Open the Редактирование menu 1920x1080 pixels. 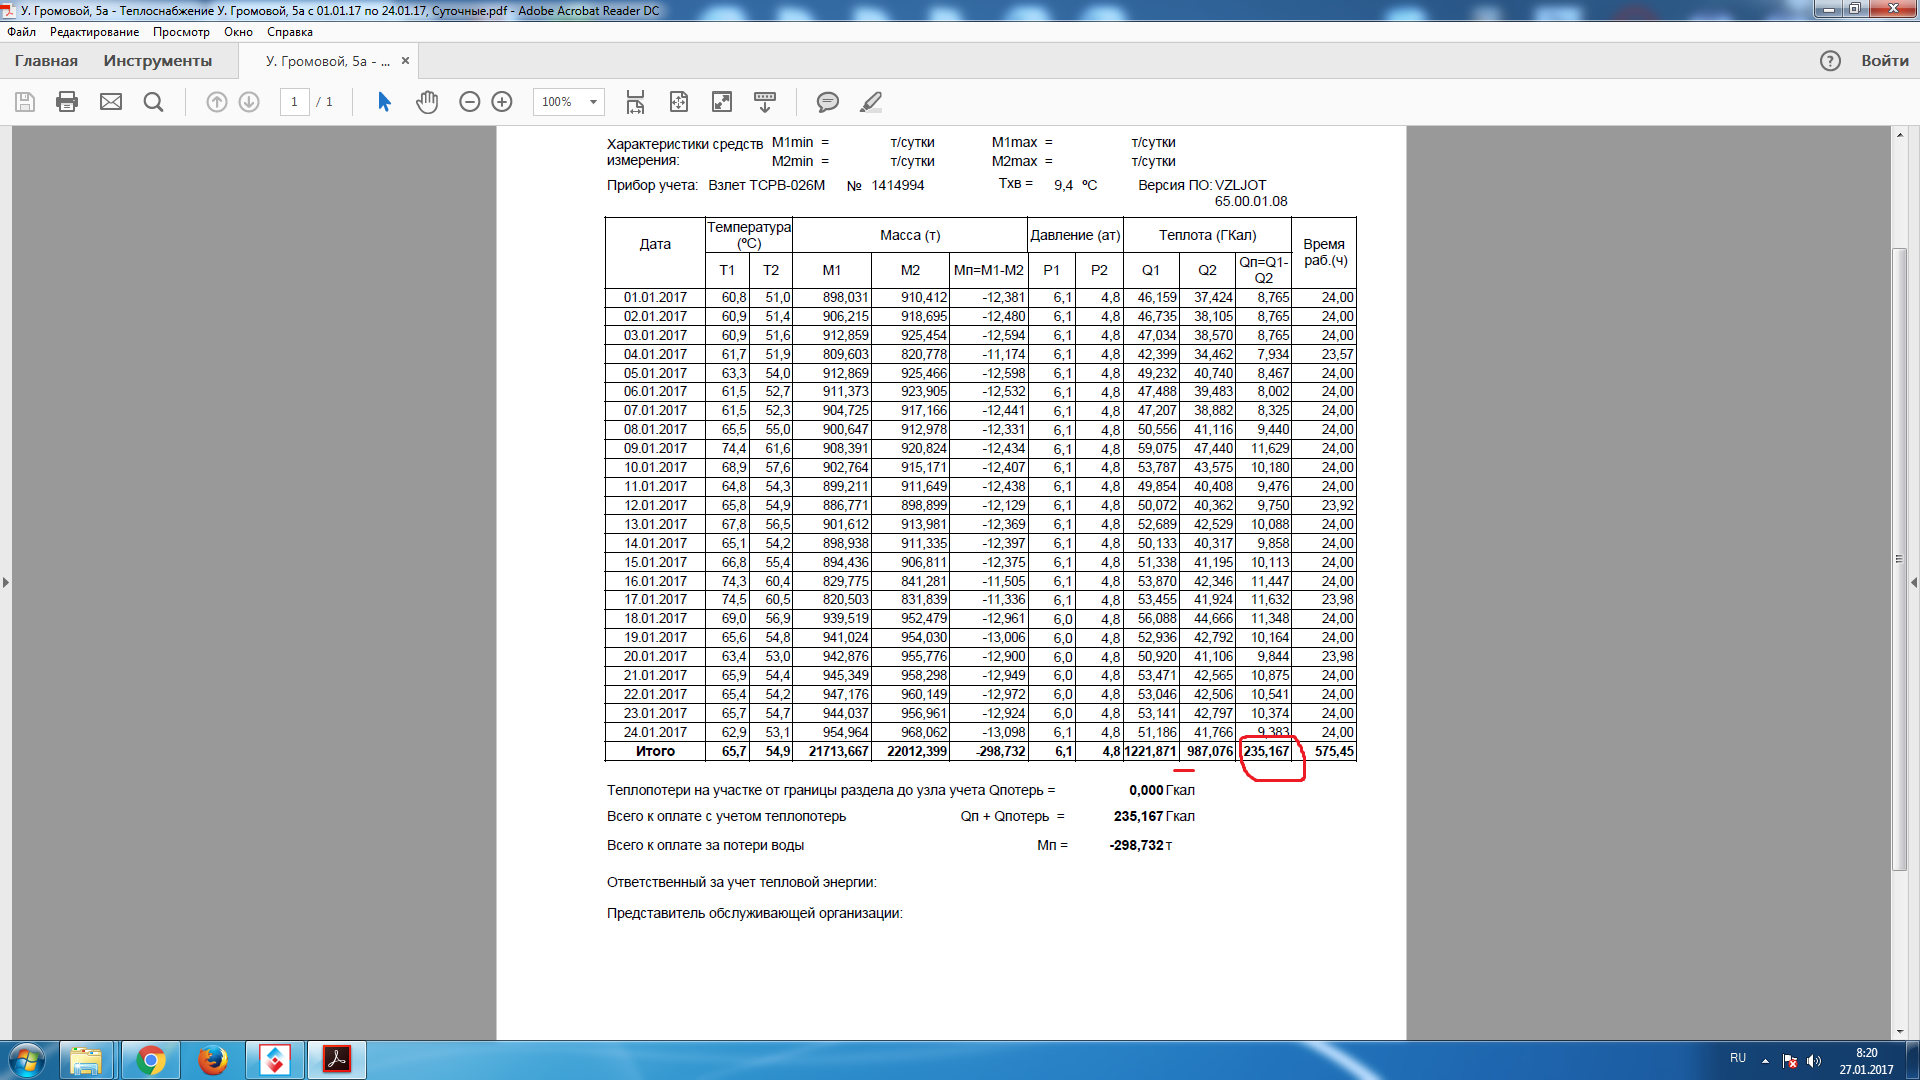click(94, 32)
